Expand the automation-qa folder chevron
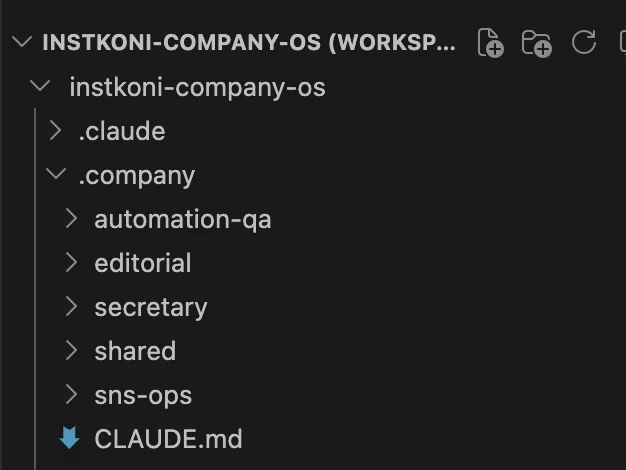This screenshot has height=470, width=626. coord(71,219)
